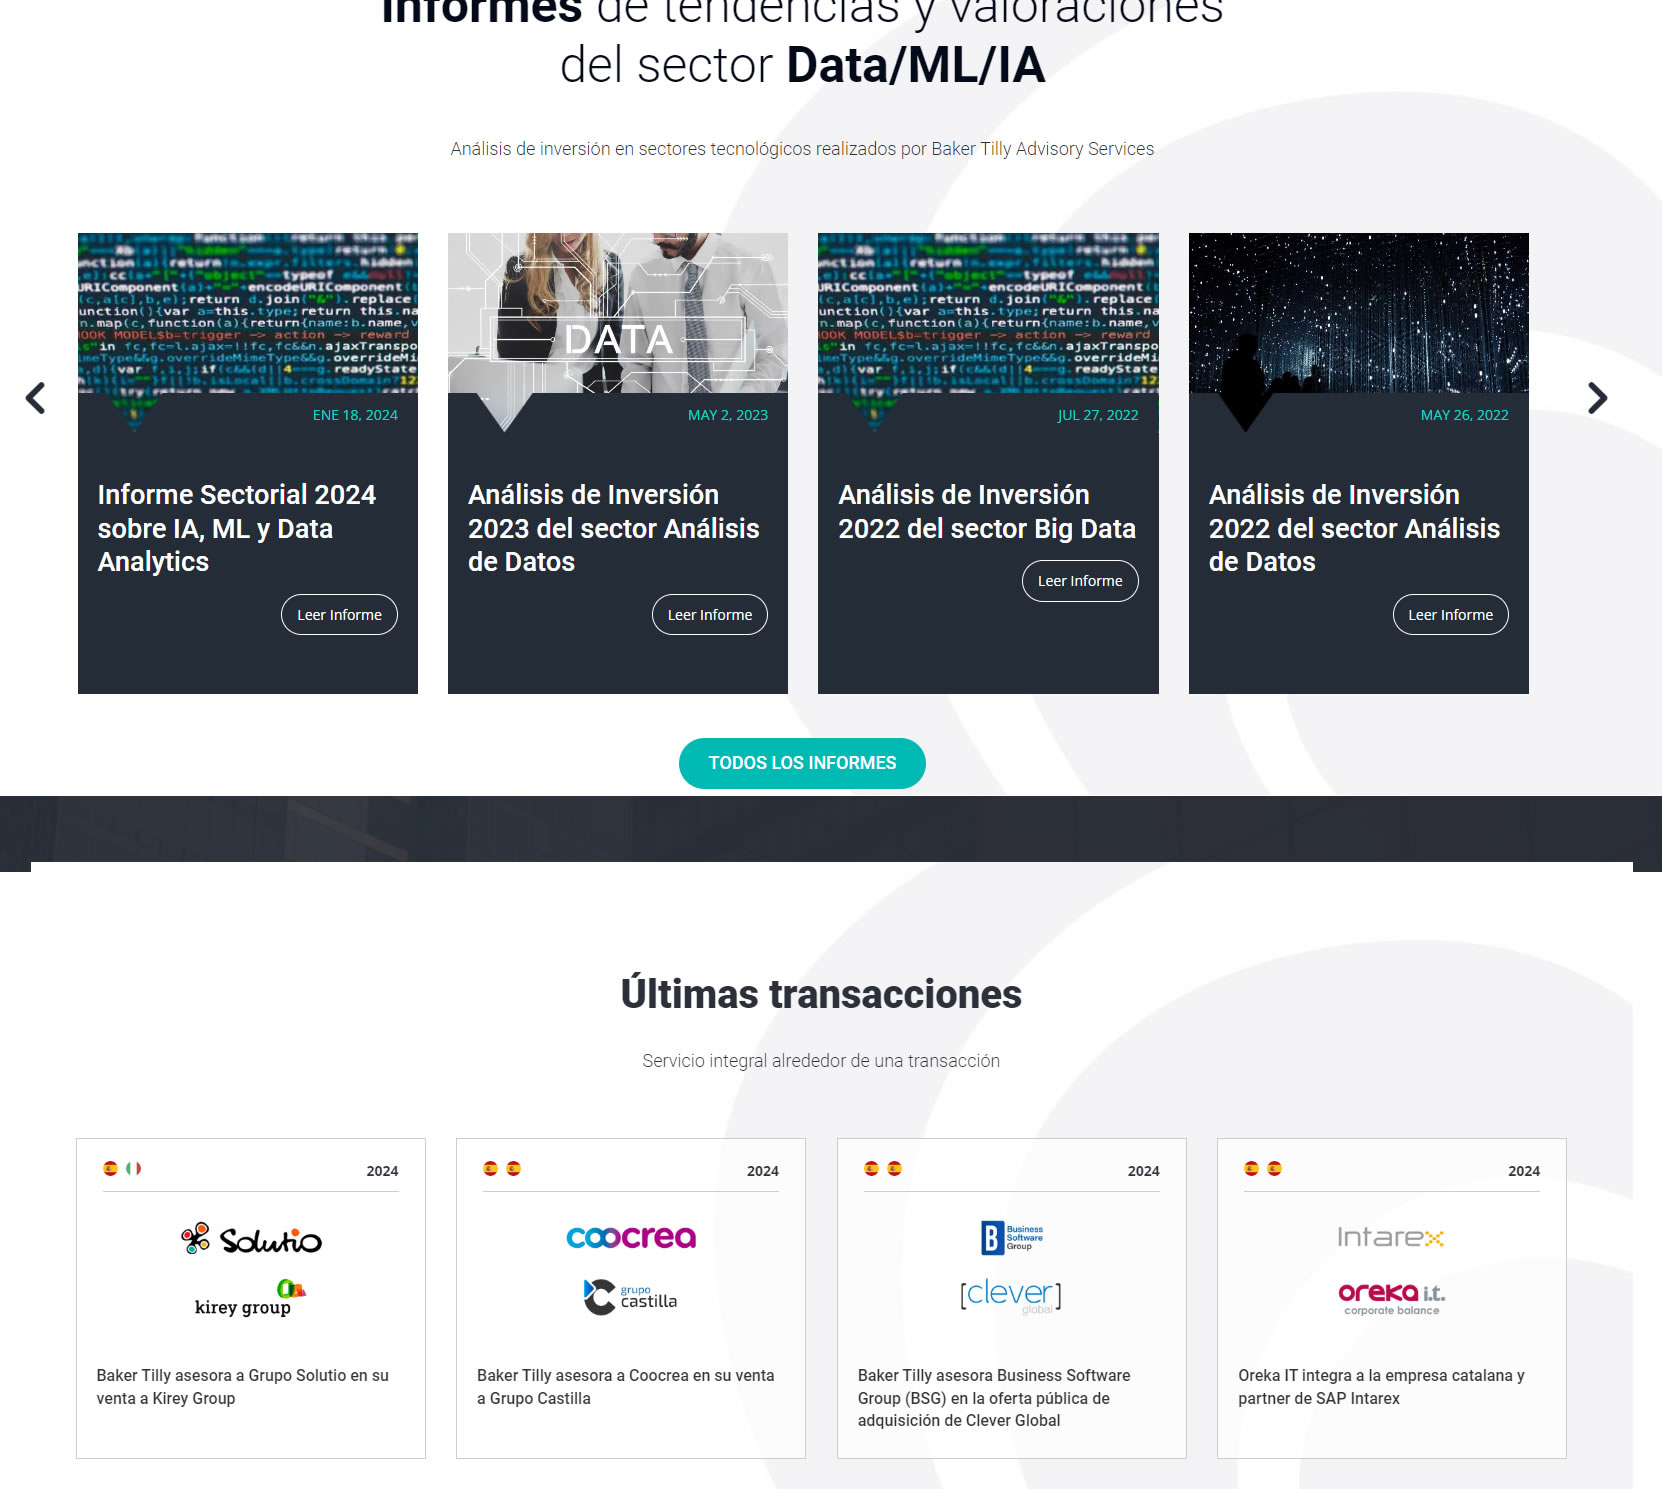Open Business Software Group Clever Global transaction
The width and height of the screenshot is (1662, 1489).
point(994,1398)
